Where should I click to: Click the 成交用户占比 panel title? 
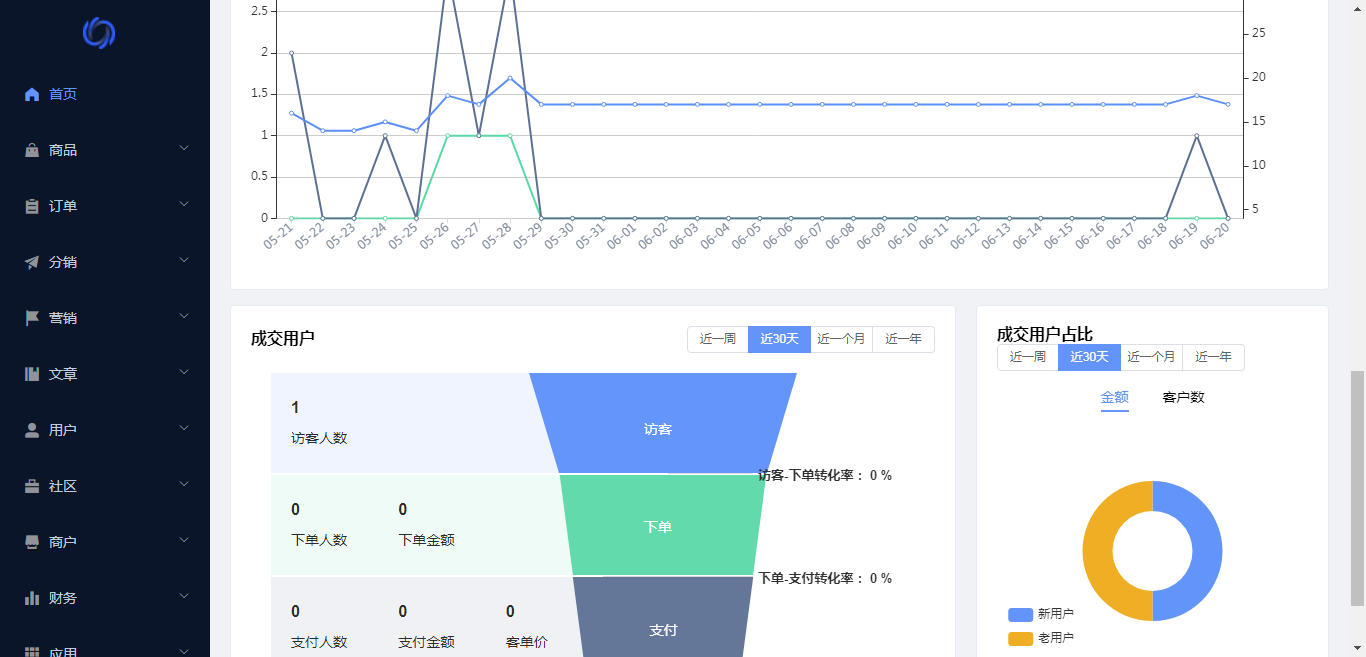coord(1045,335)
